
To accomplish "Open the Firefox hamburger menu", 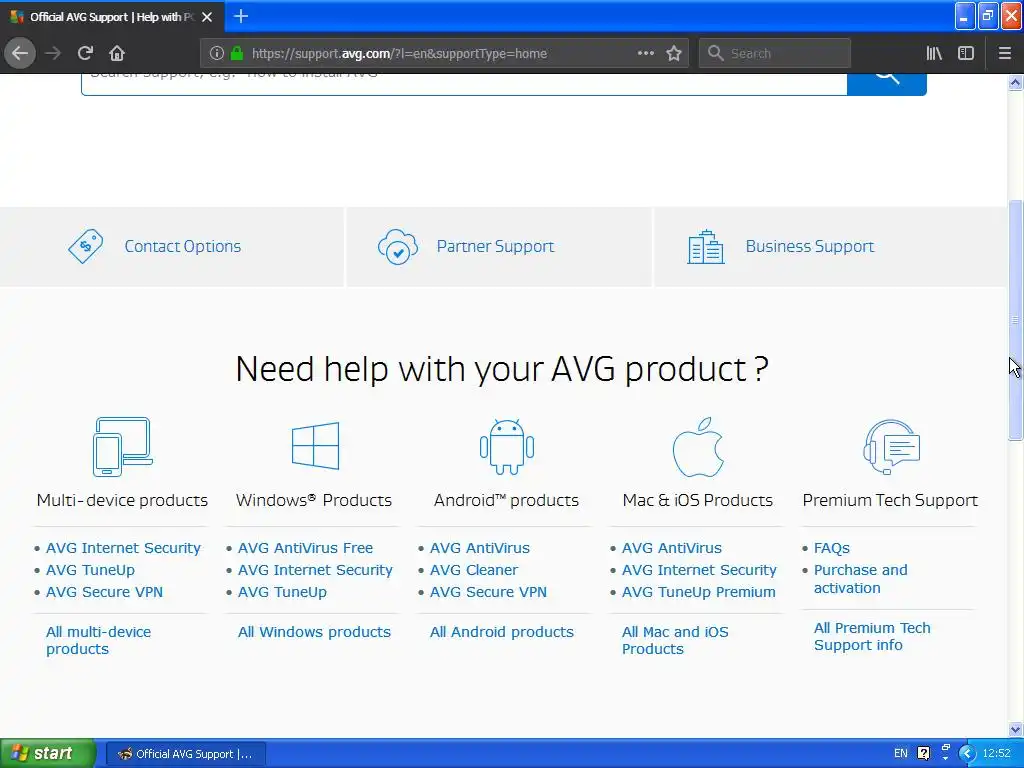I will coord(1005,53).
